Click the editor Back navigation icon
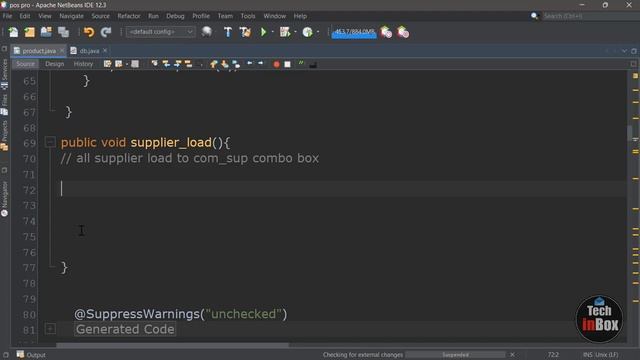The image size is (640, 360). (x=118, y=64)
